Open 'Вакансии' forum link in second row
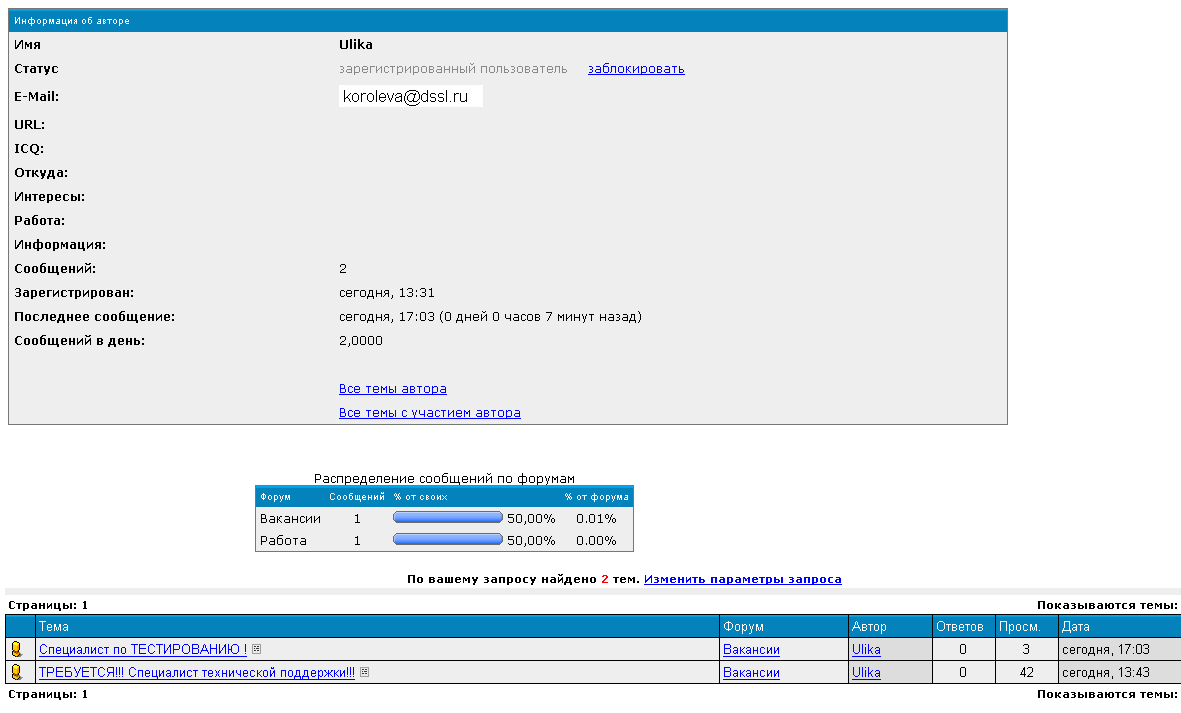This screenshot has height=713, width=1181. 751,673
